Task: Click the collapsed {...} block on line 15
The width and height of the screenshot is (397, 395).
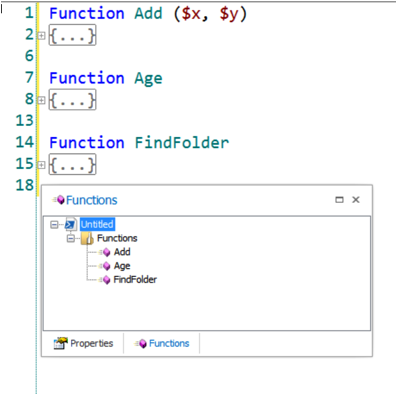Action: [x=73, y=164]
